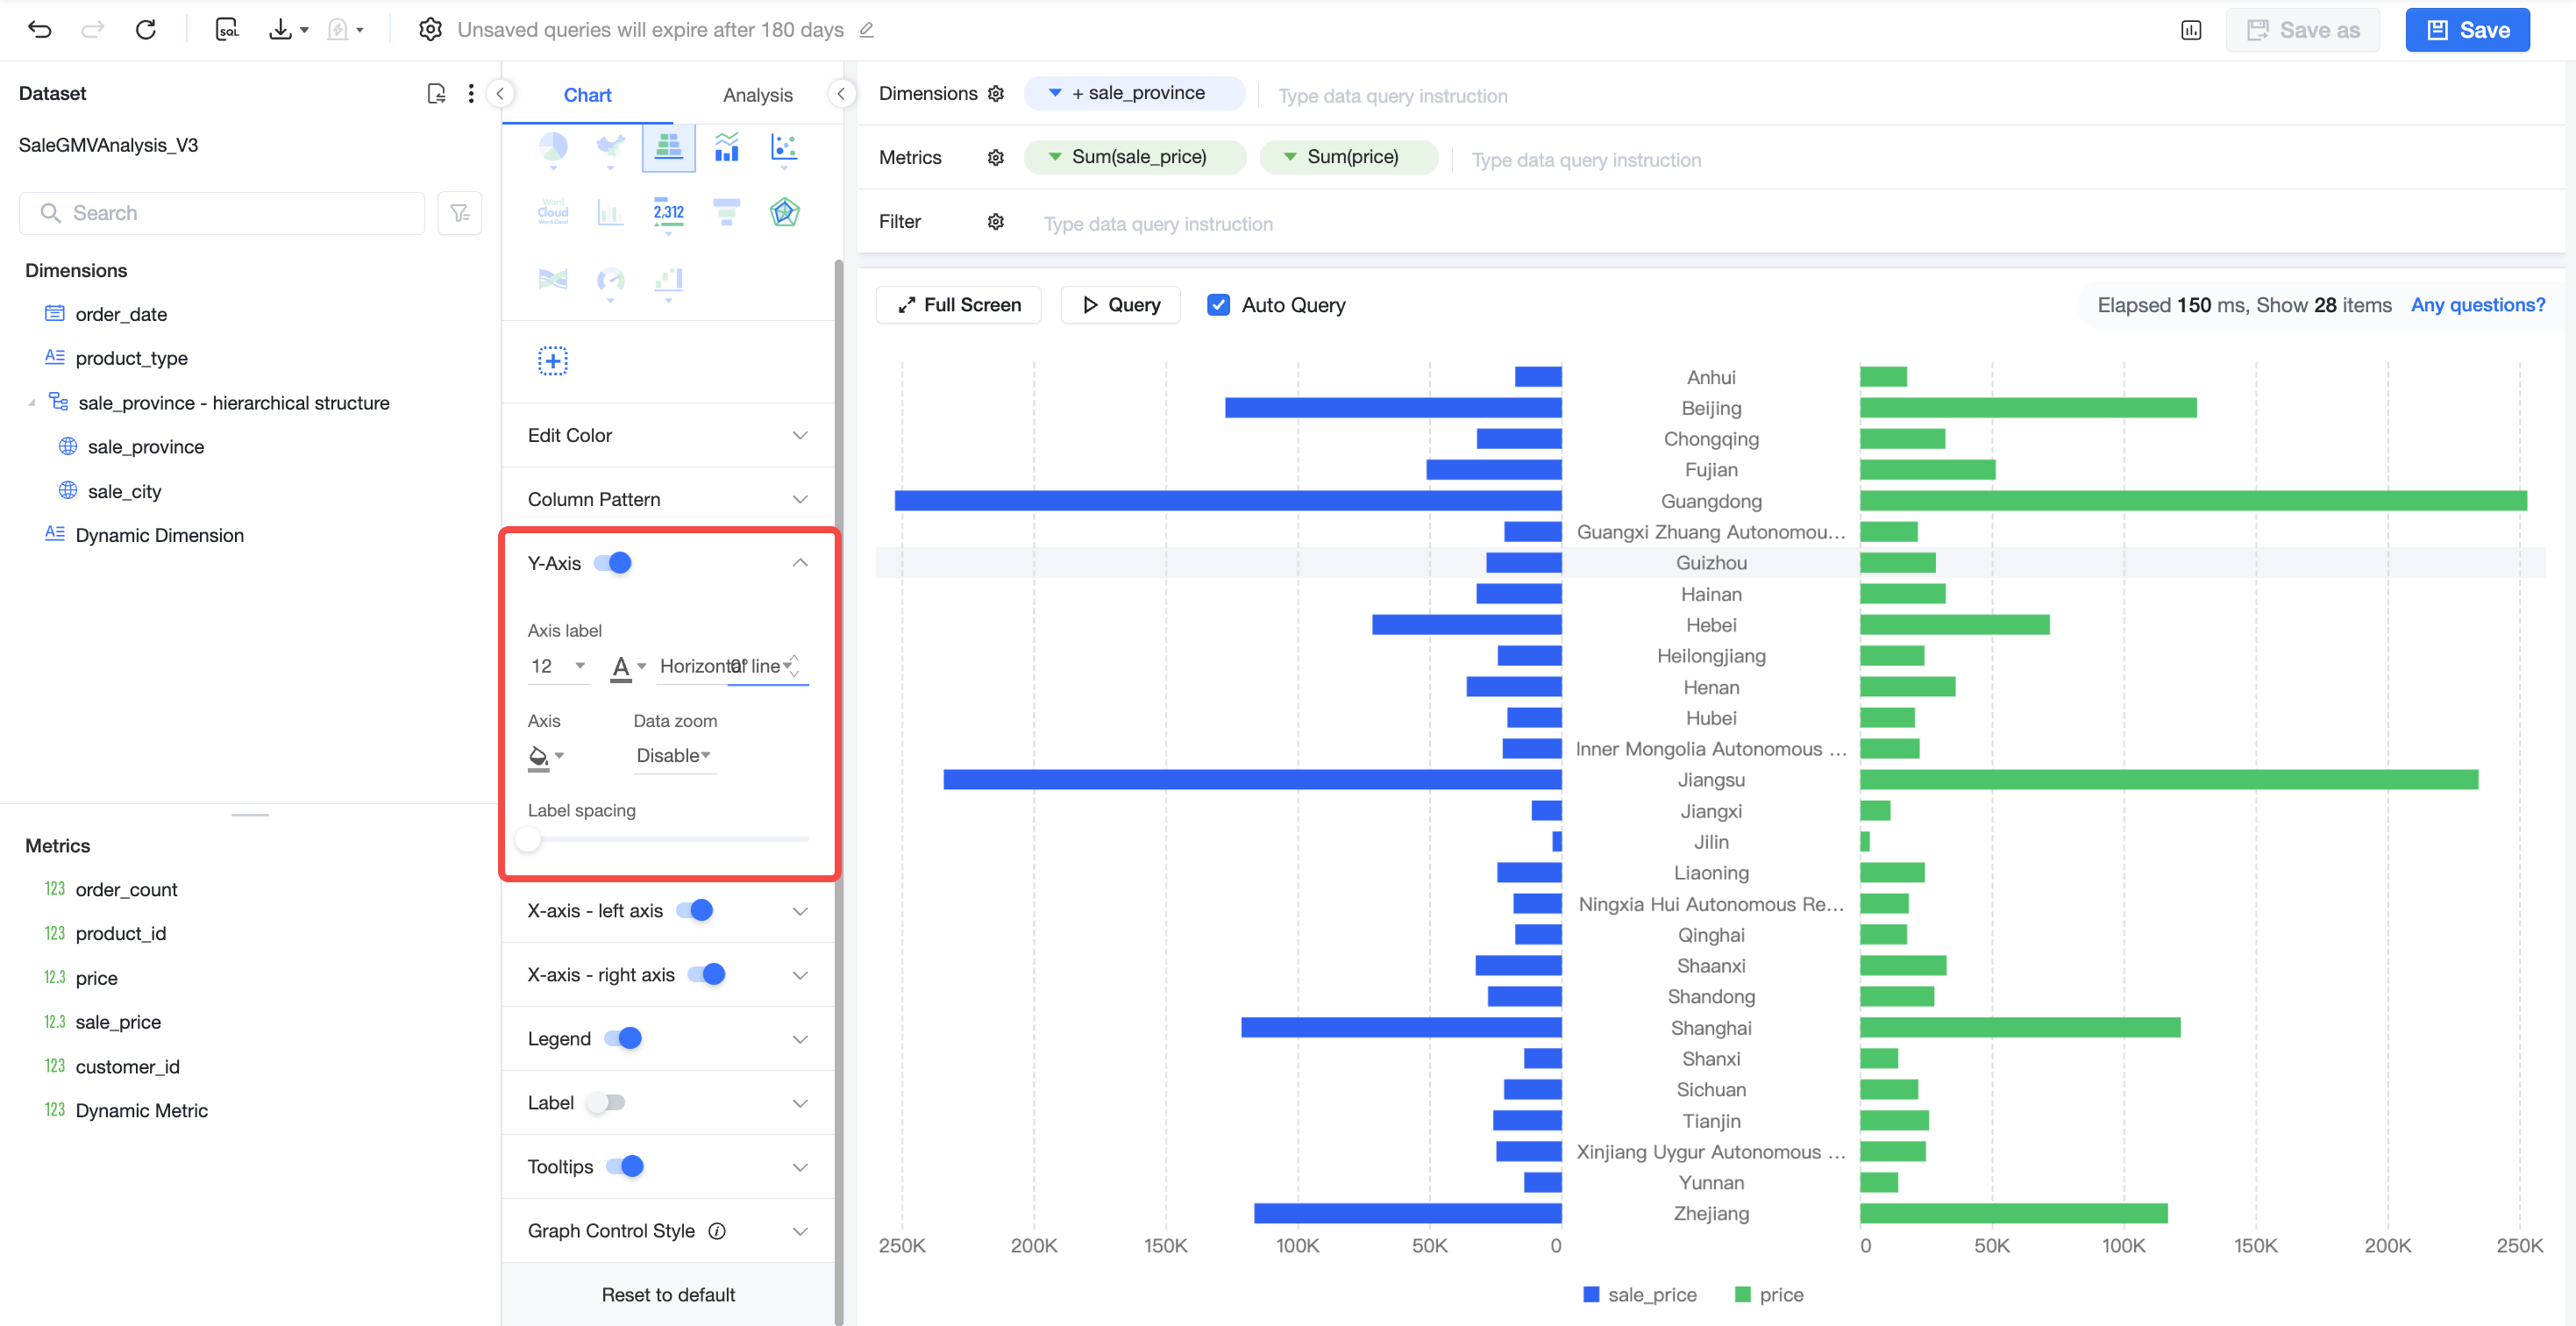
Task: Click the dashed plus add-chart icon
Action: pos(553,361)
